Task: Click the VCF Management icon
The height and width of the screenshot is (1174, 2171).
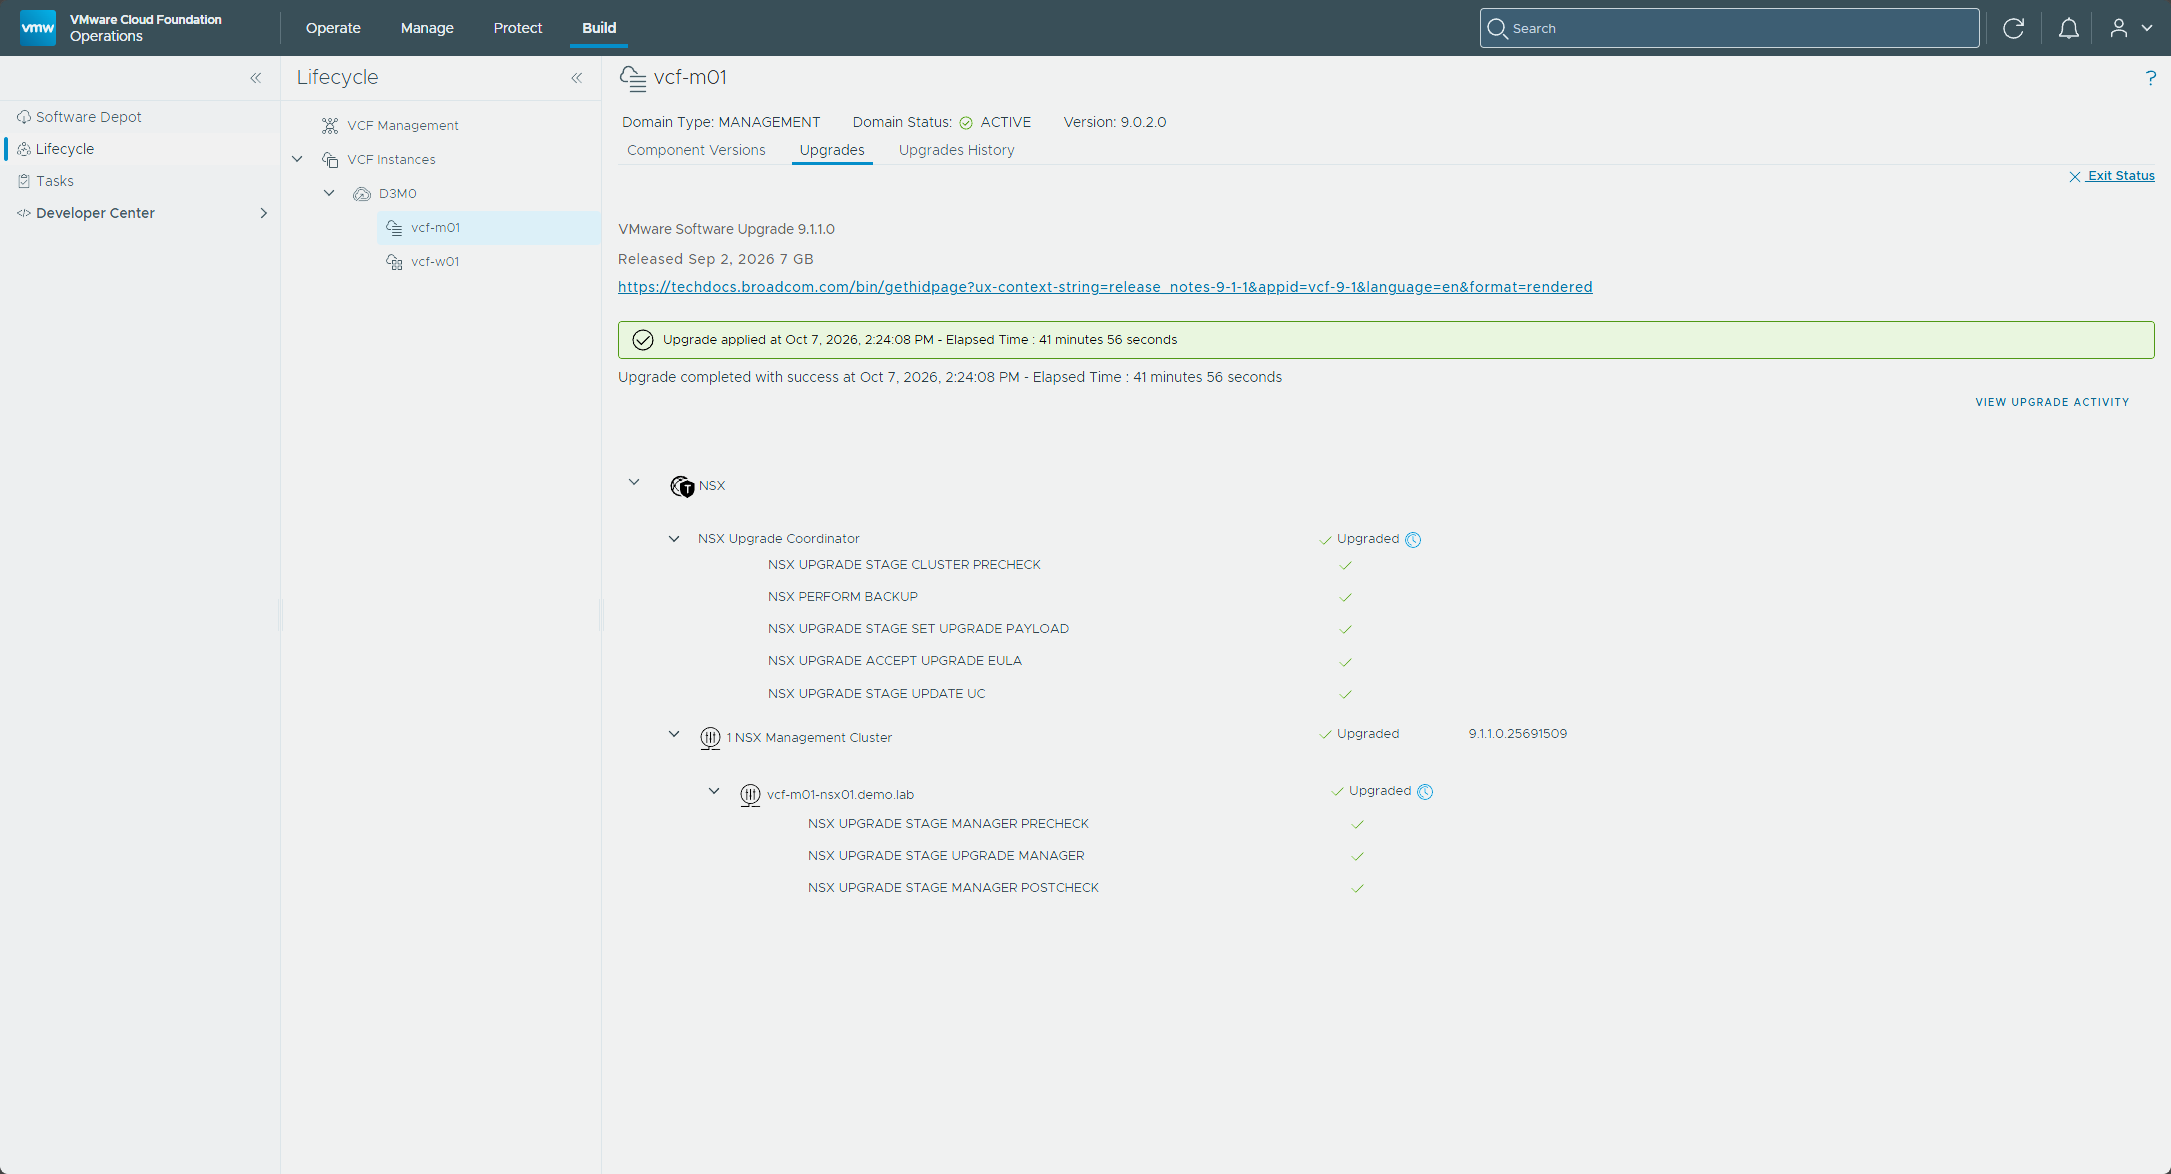Action: click(x=330, y=126)
